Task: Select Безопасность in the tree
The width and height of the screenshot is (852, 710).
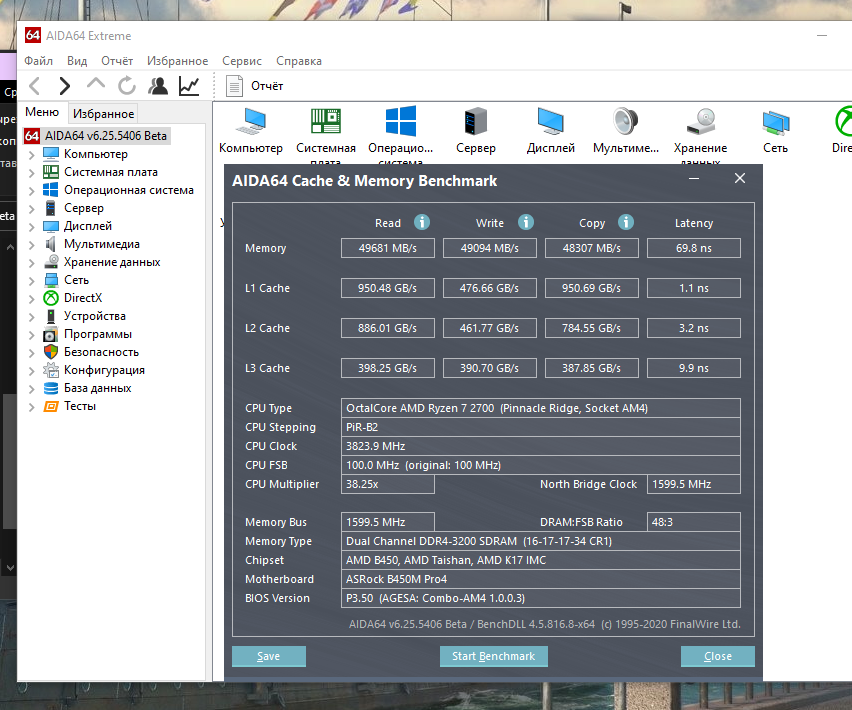Action: pyautogui.click(x=101, y=352)
